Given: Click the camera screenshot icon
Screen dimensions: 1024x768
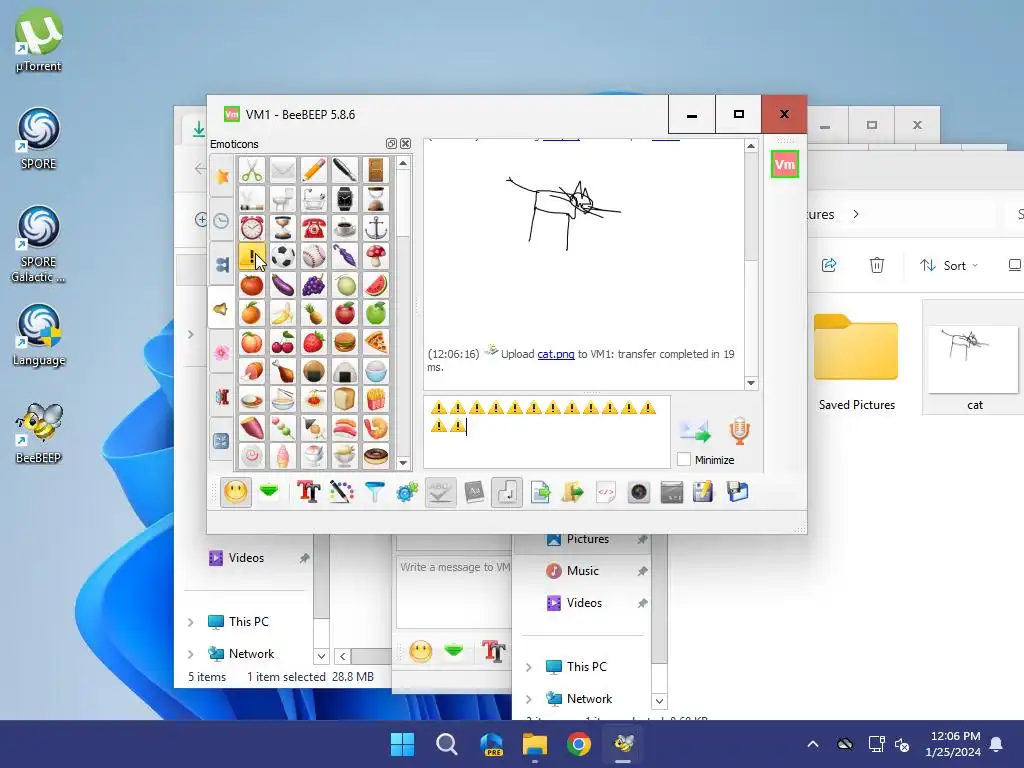Looking at the screenshot, I should point(639,492).
